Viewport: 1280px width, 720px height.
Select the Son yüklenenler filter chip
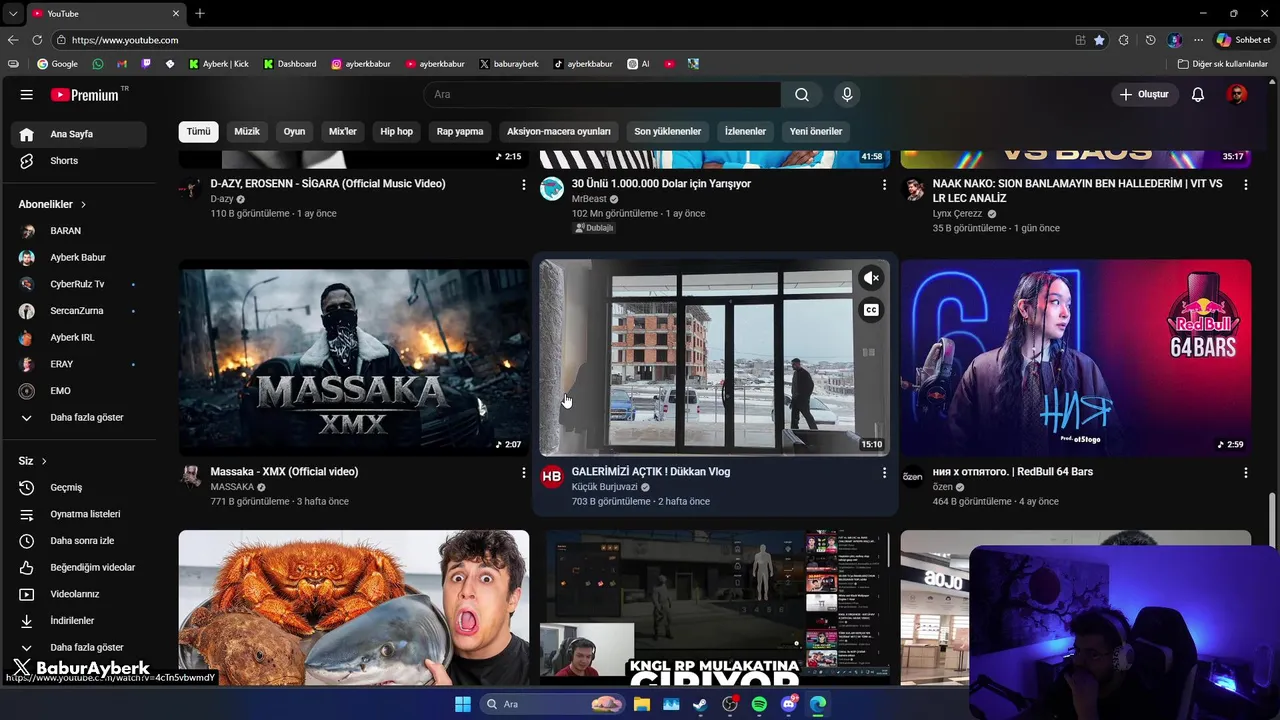[668, 131]
